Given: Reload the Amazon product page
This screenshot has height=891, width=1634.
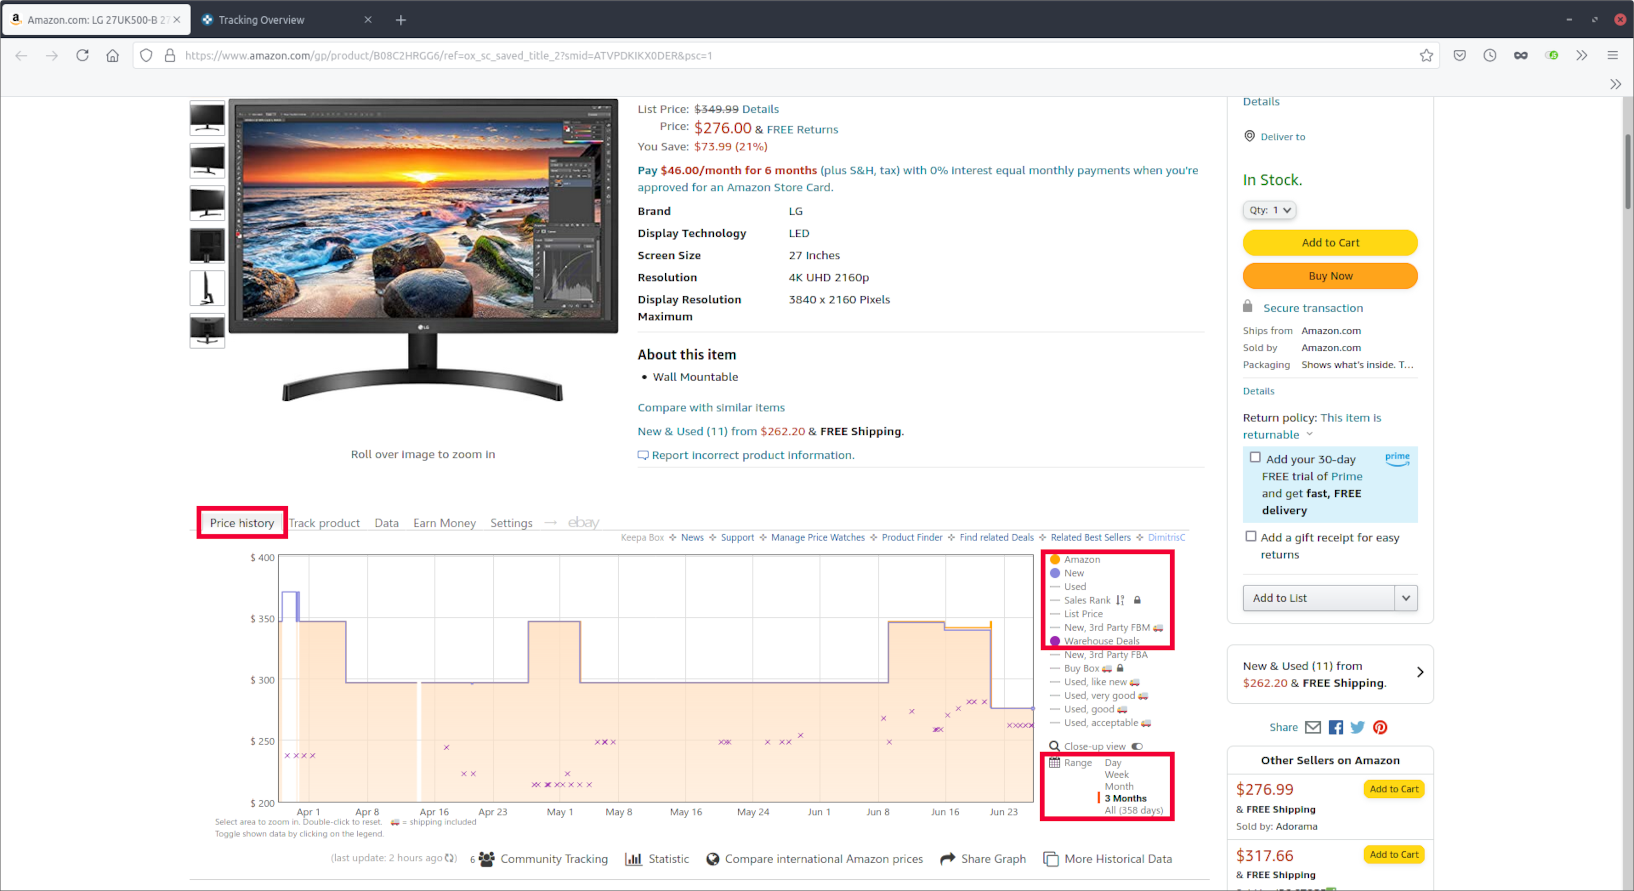Looking at the screenshot, I should tap(82, 55).
